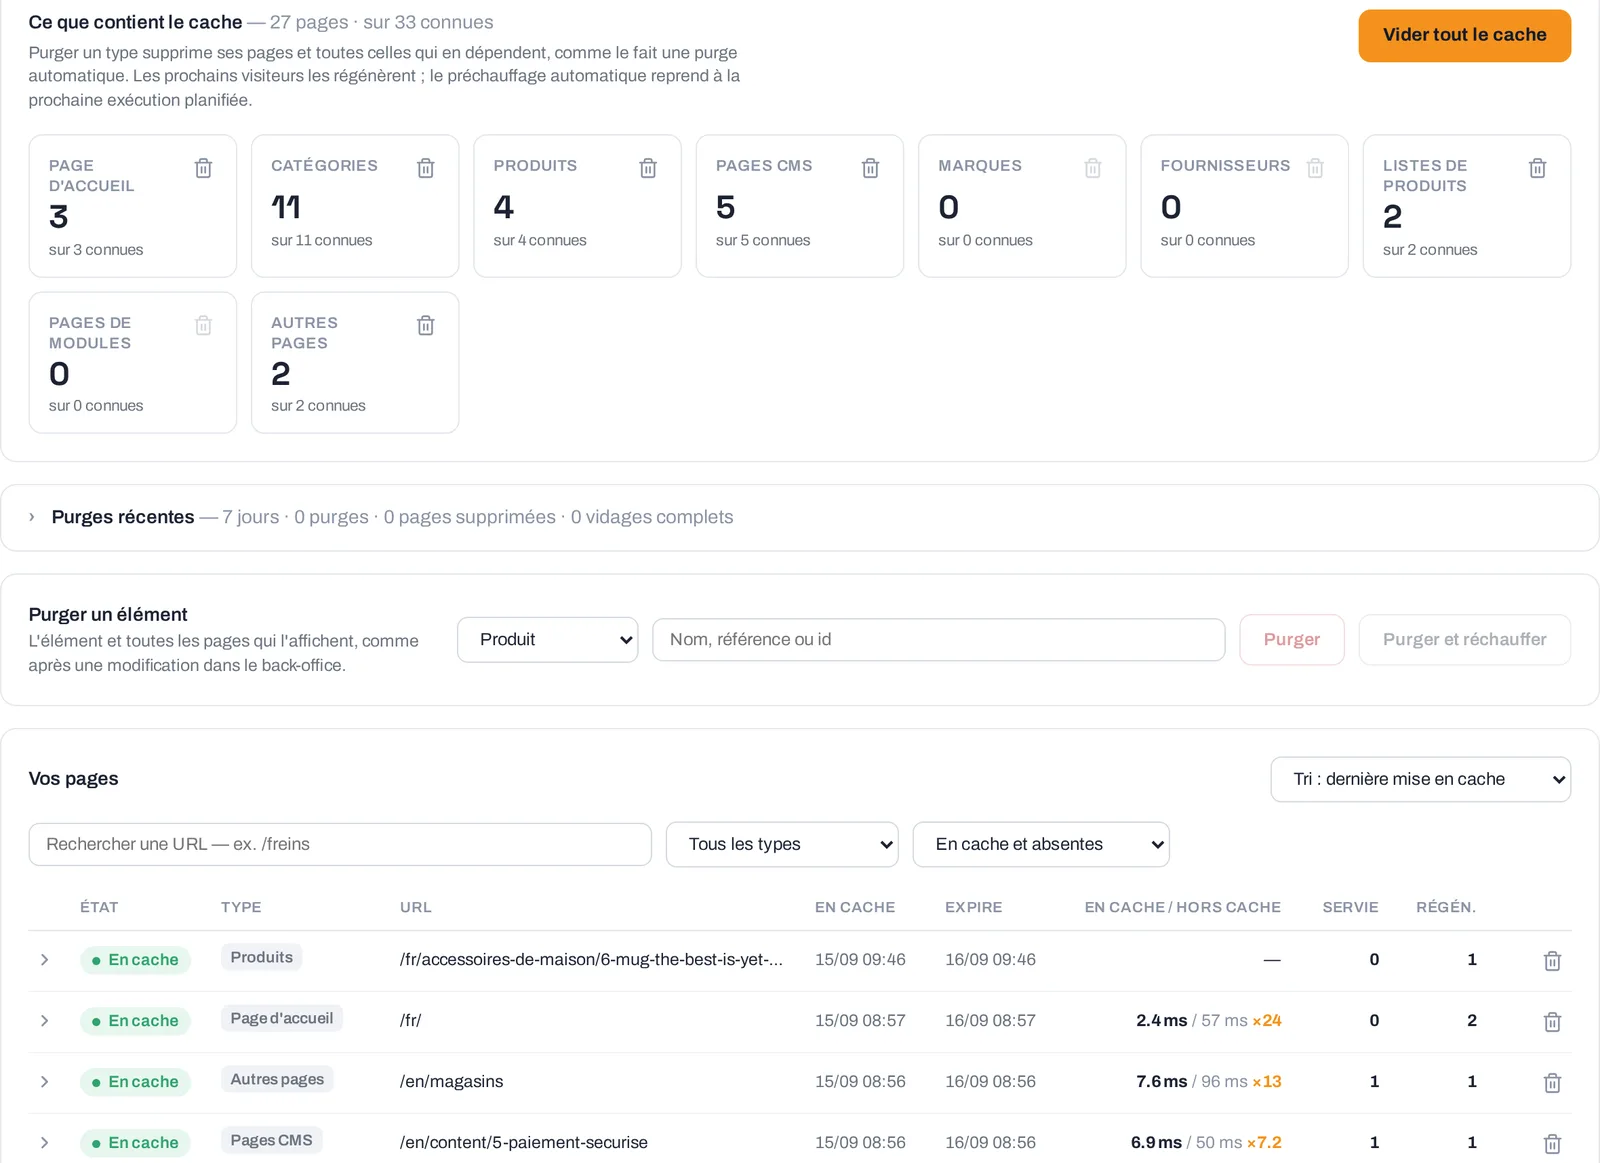The image size is (1600, 1163).
Task: Purge the Produits card with its trash icon
Action: pyautogui.click(x=648, y=168)
